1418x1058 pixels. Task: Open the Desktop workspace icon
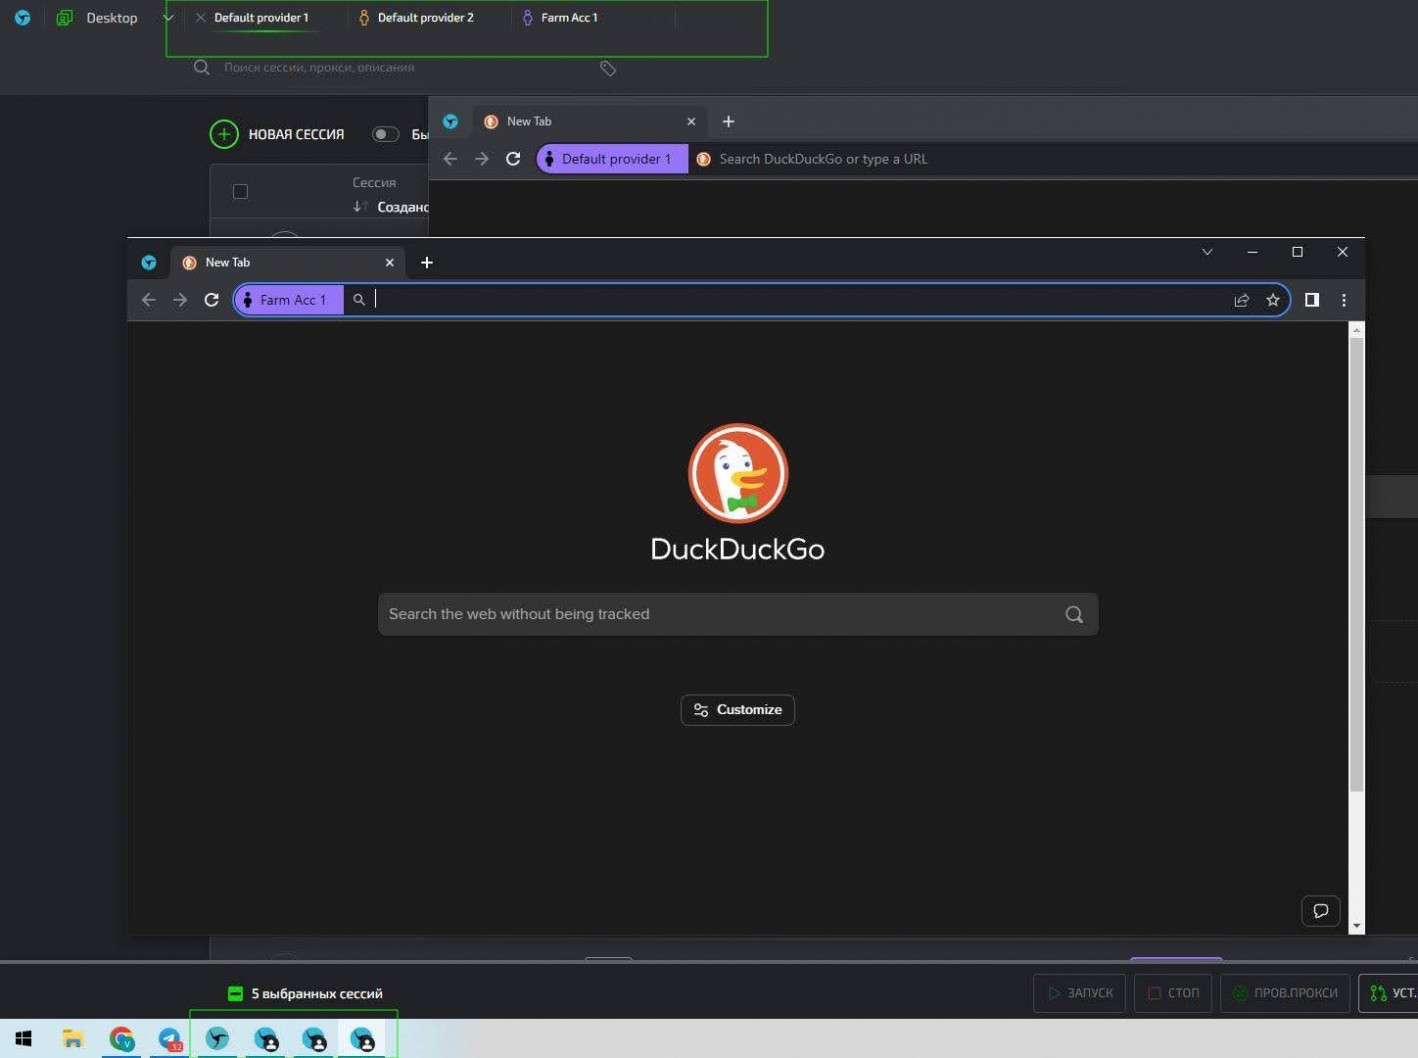pyautogui.click(x=64, y=18)
